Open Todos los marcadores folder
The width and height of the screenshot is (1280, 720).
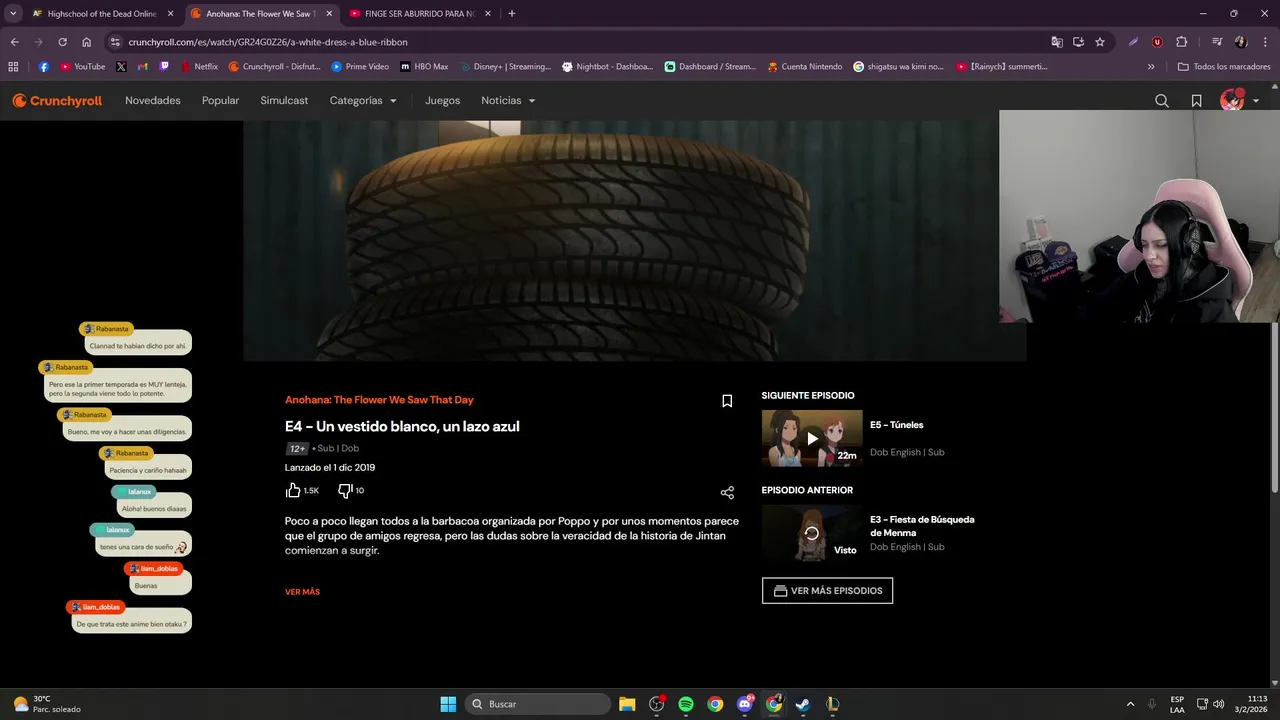[x=1224, y=67]
